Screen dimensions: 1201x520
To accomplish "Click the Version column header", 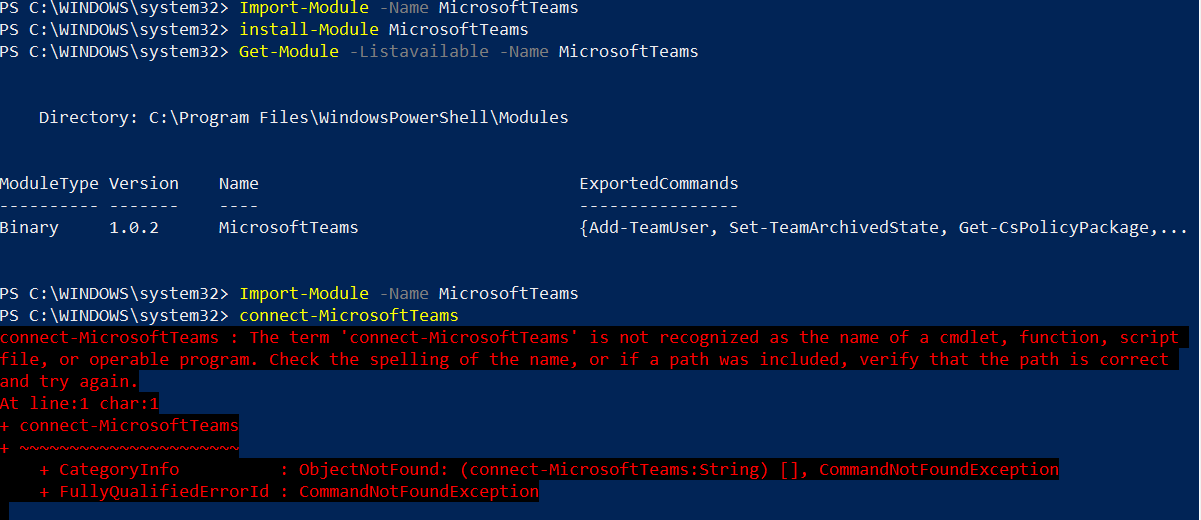I will (144, 184).
